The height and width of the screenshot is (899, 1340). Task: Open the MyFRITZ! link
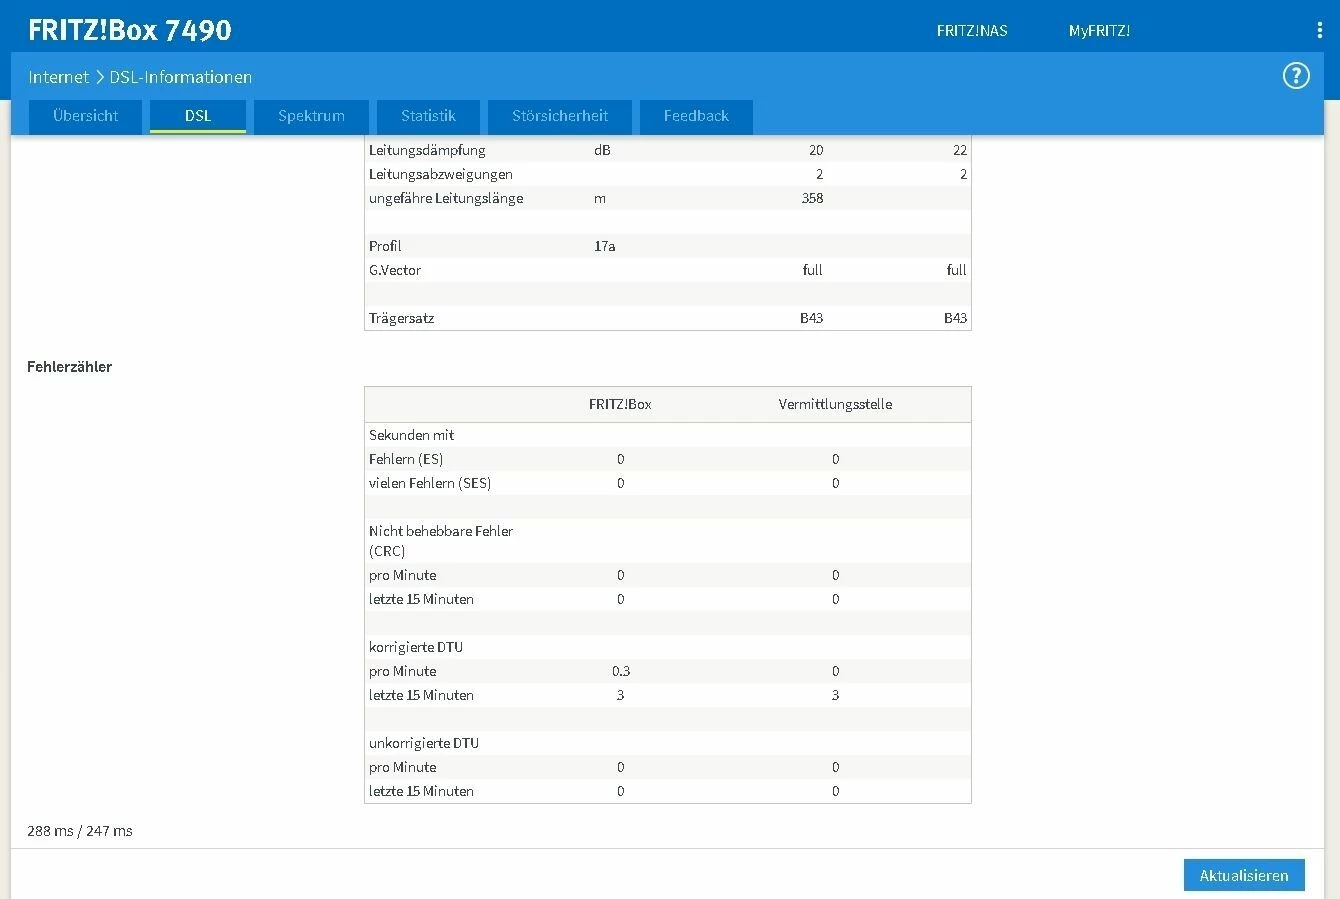(x=1099, y=31)
